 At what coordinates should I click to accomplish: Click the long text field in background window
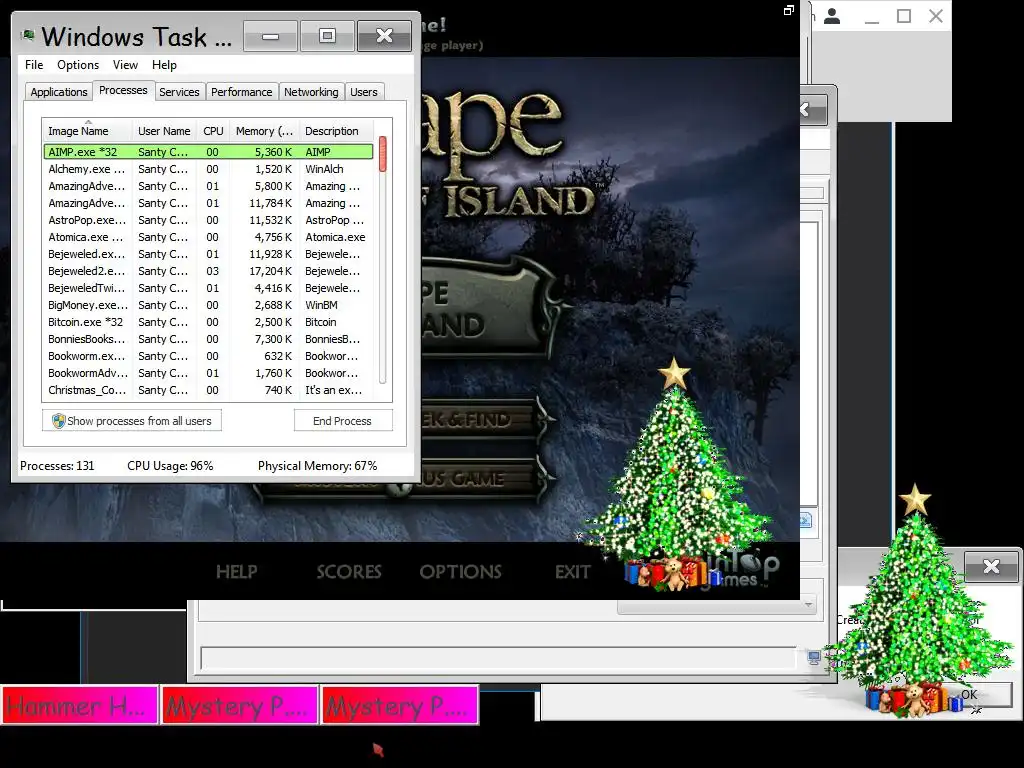(x=498, y=658)
